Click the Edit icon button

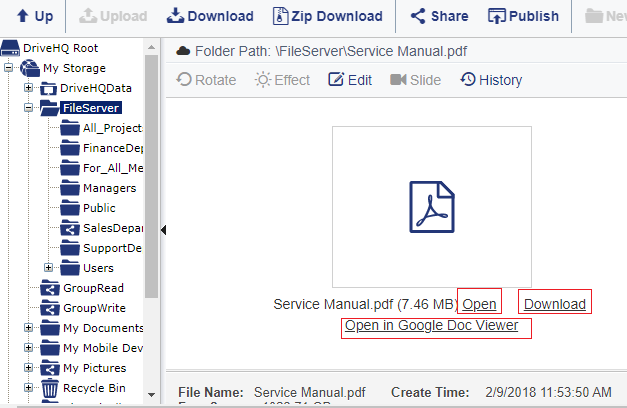coord(350,80)
